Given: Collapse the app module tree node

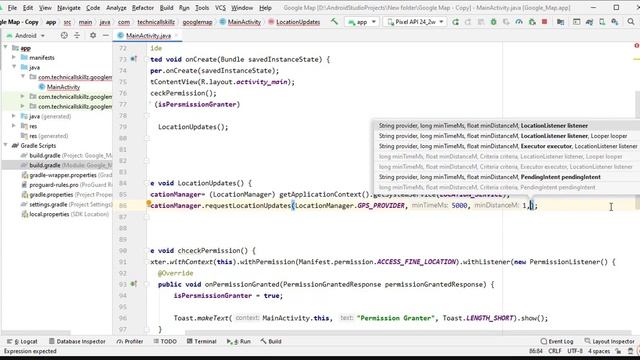Looking at the screenshot, I should click(x=6, y=48).
